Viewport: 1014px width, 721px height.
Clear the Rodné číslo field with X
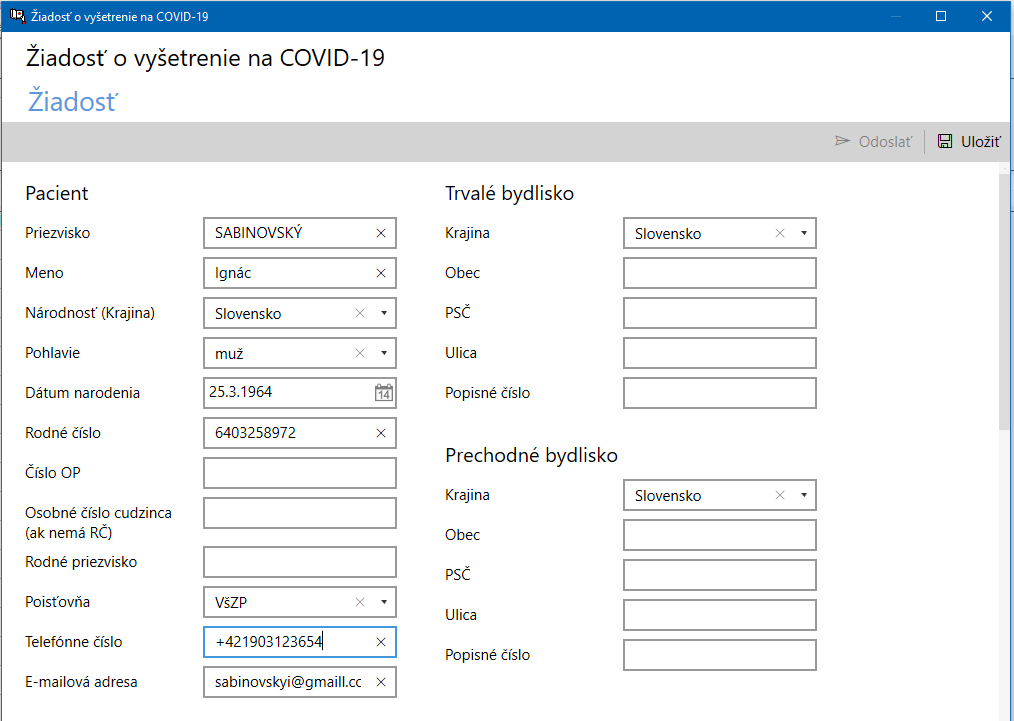pyautogui.click(x=381, y=433)
